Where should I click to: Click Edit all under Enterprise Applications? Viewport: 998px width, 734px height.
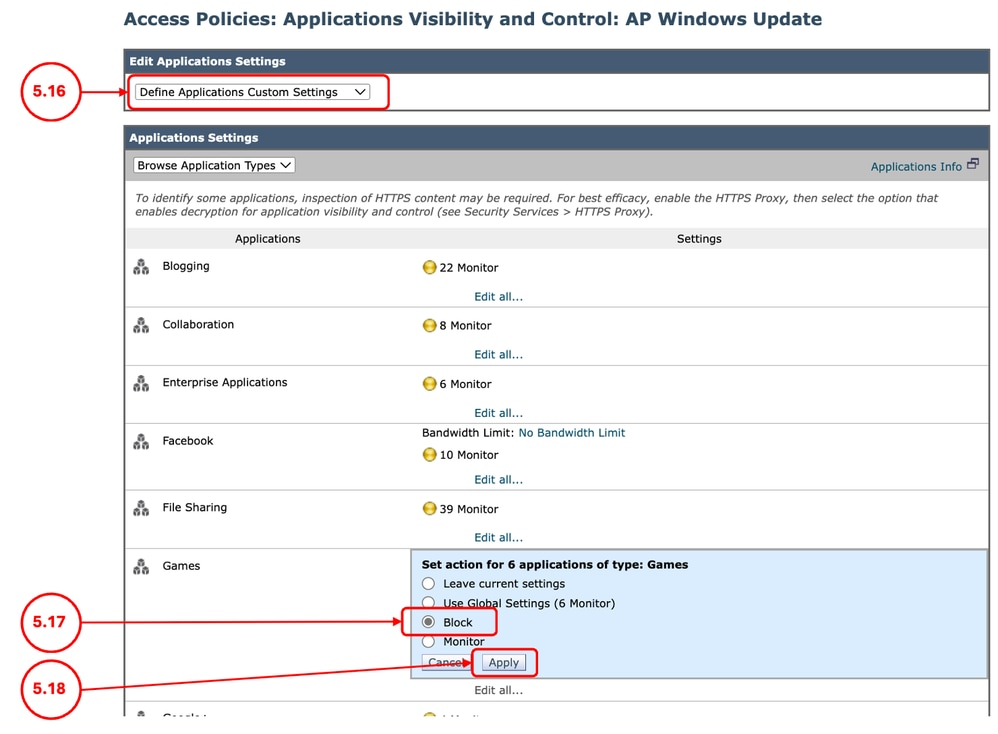tap(498, 412)
